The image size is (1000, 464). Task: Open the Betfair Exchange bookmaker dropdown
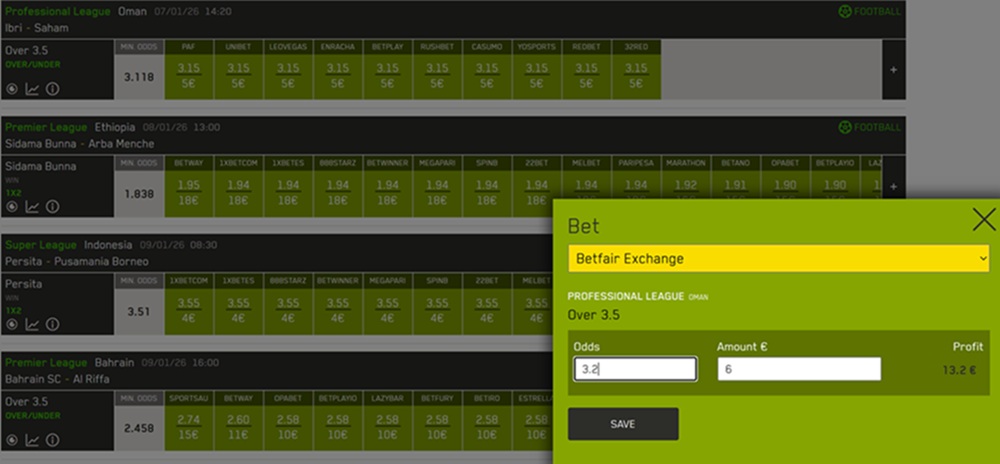tap(779, 259)
